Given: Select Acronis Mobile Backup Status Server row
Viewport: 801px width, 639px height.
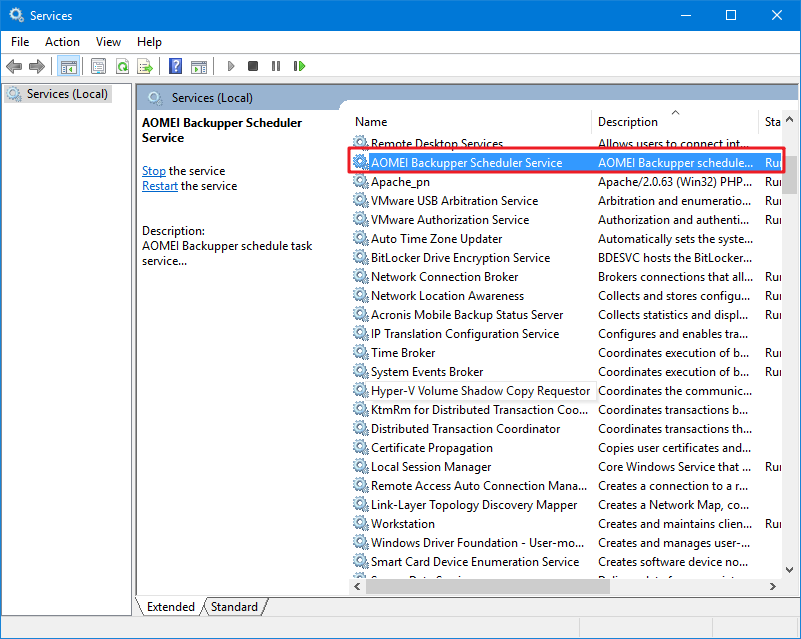Looking at the screenshot, I should click(x=566, y=315).
